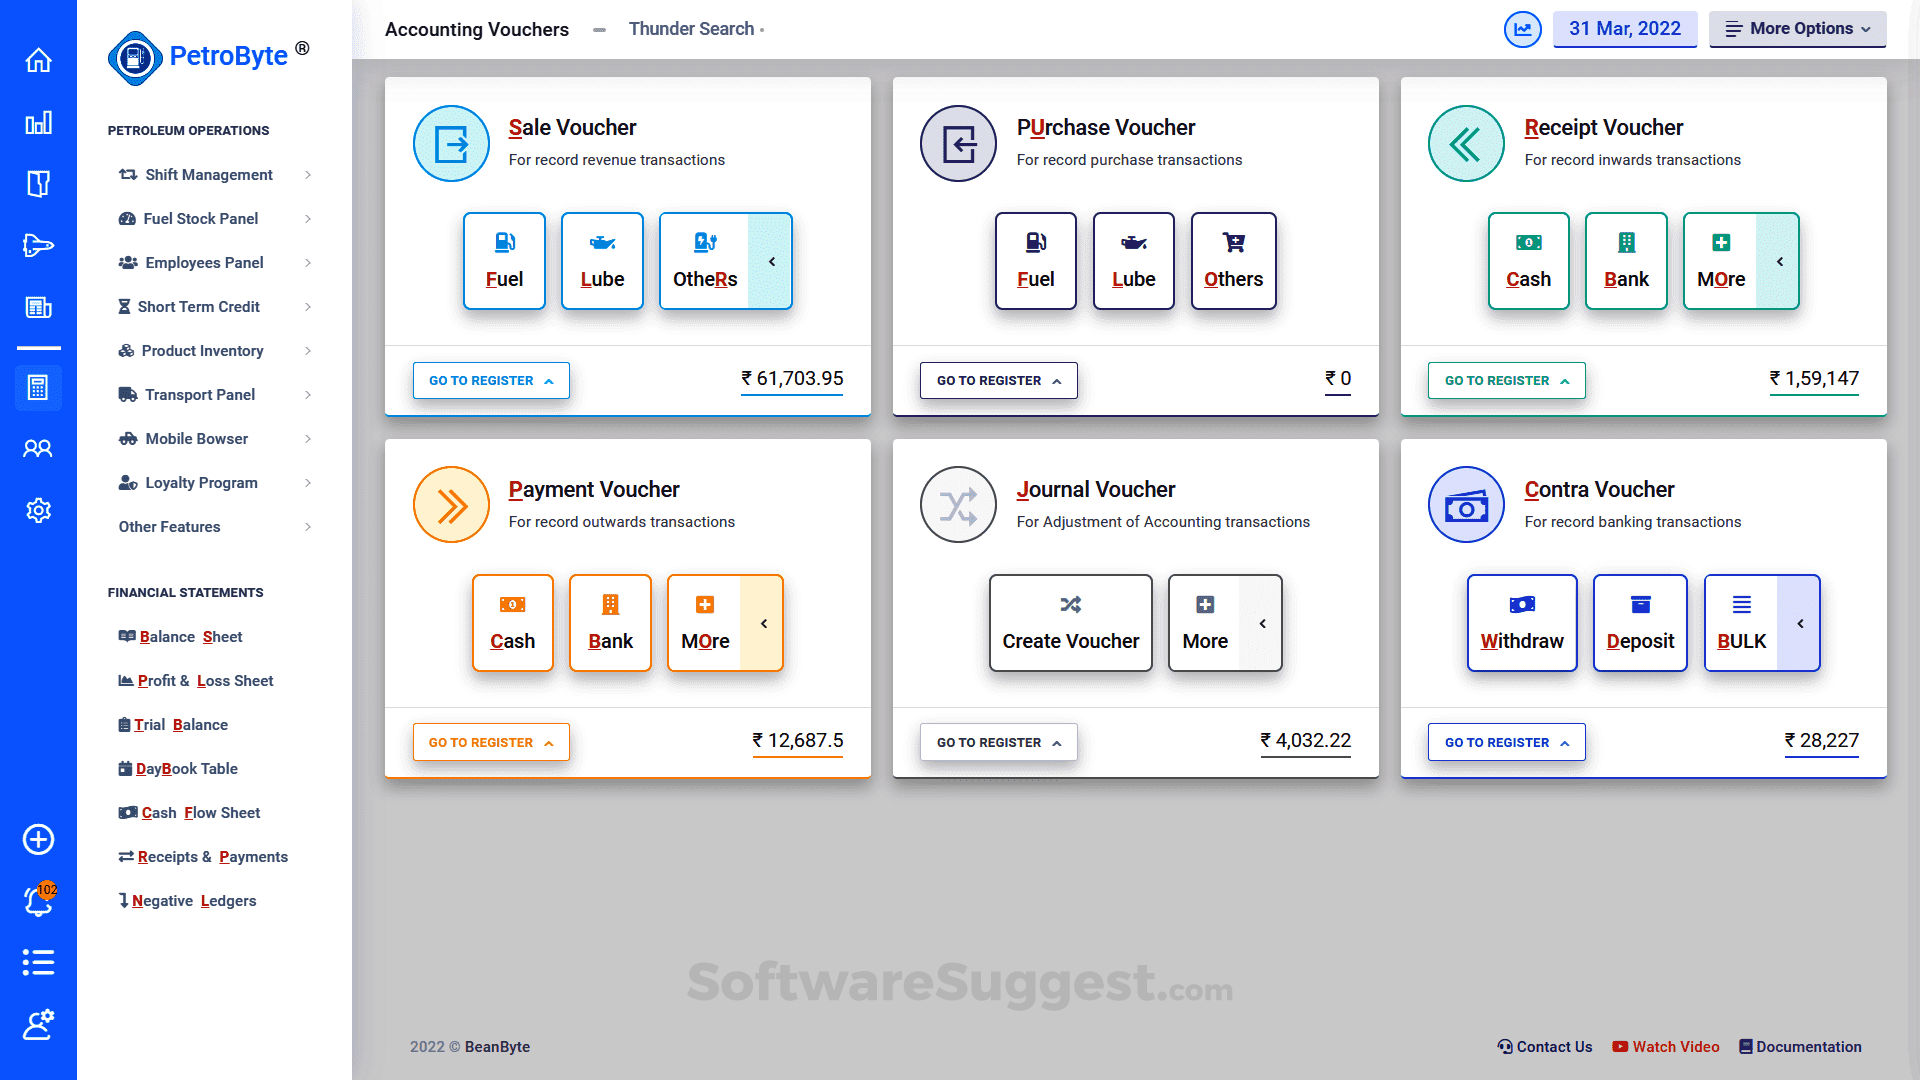Click Go To Register under Payment Voucher
The height and width of the screenshot is (1080, 1920).
491,742
